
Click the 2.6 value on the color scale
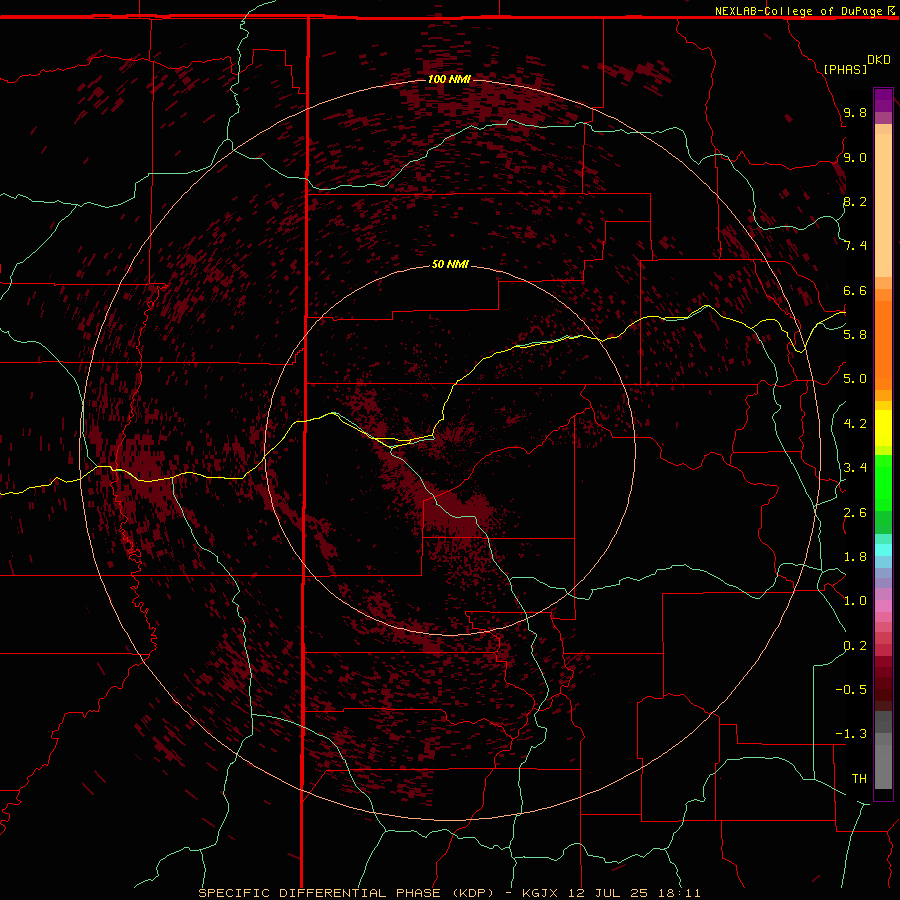click(855, 513)
